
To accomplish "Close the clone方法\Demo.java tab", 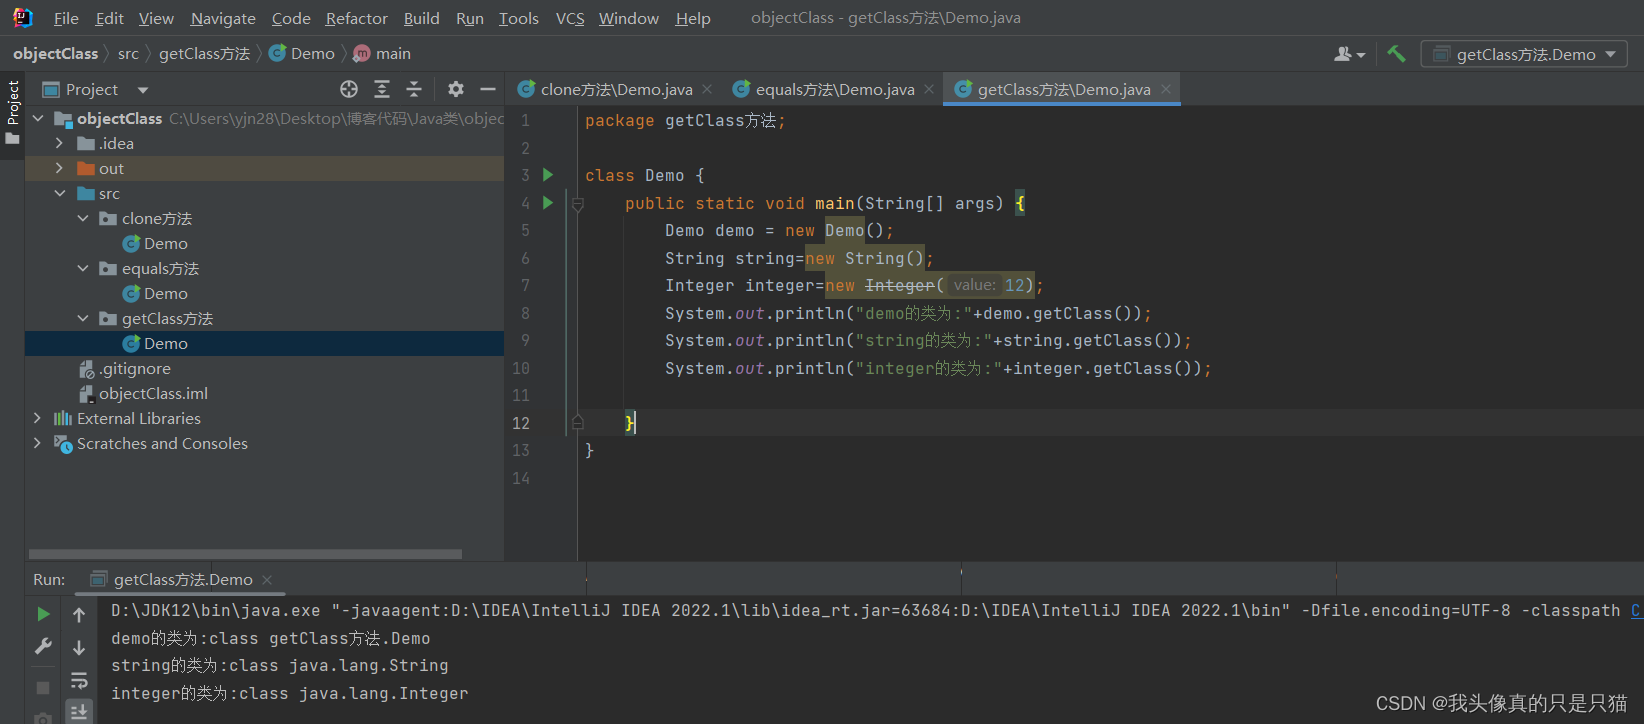I will coord(707,89).
